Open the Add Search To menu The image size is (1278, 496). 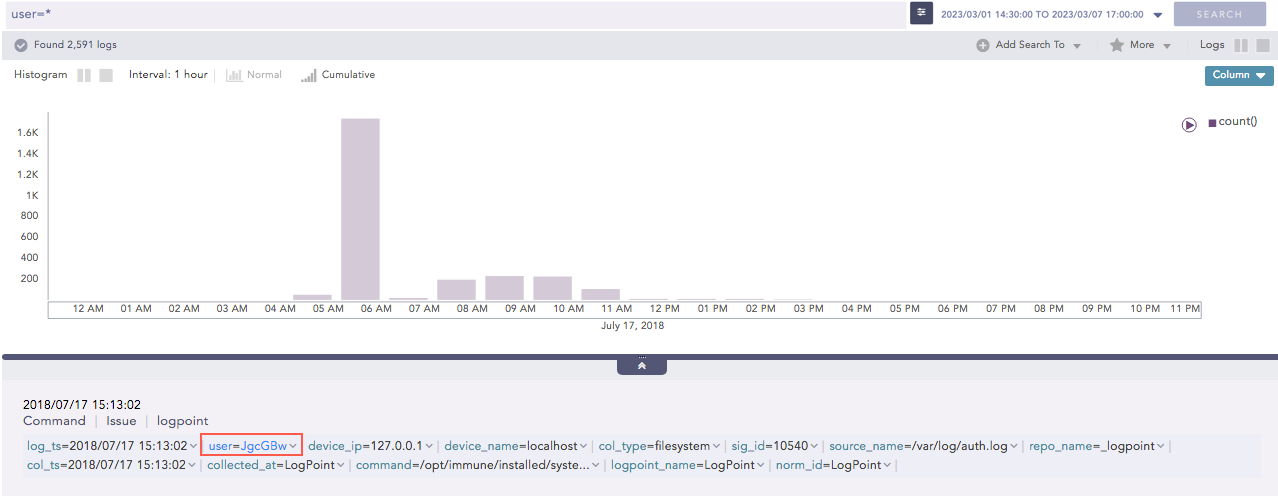point(1030,45)
